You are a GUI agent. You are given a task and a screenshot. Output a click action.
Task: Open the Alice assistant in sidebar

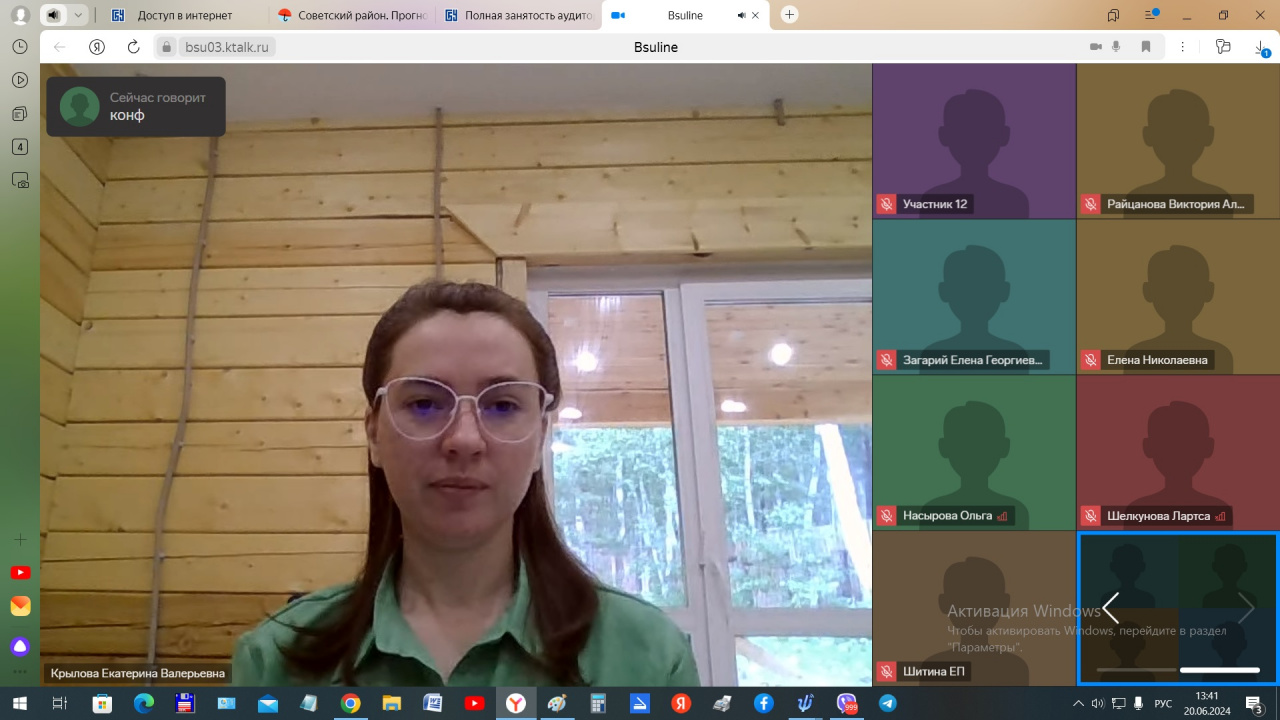click(20, 646)
